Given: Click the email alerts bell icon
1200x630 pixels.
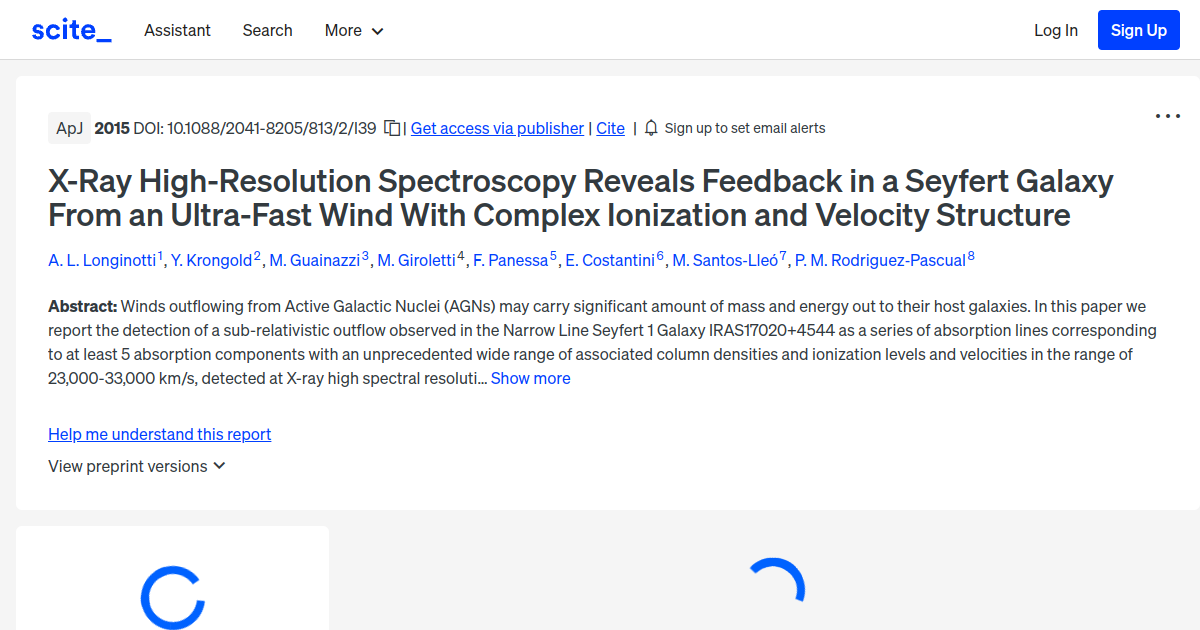Looking at the screenshot, I should point(651,128).
